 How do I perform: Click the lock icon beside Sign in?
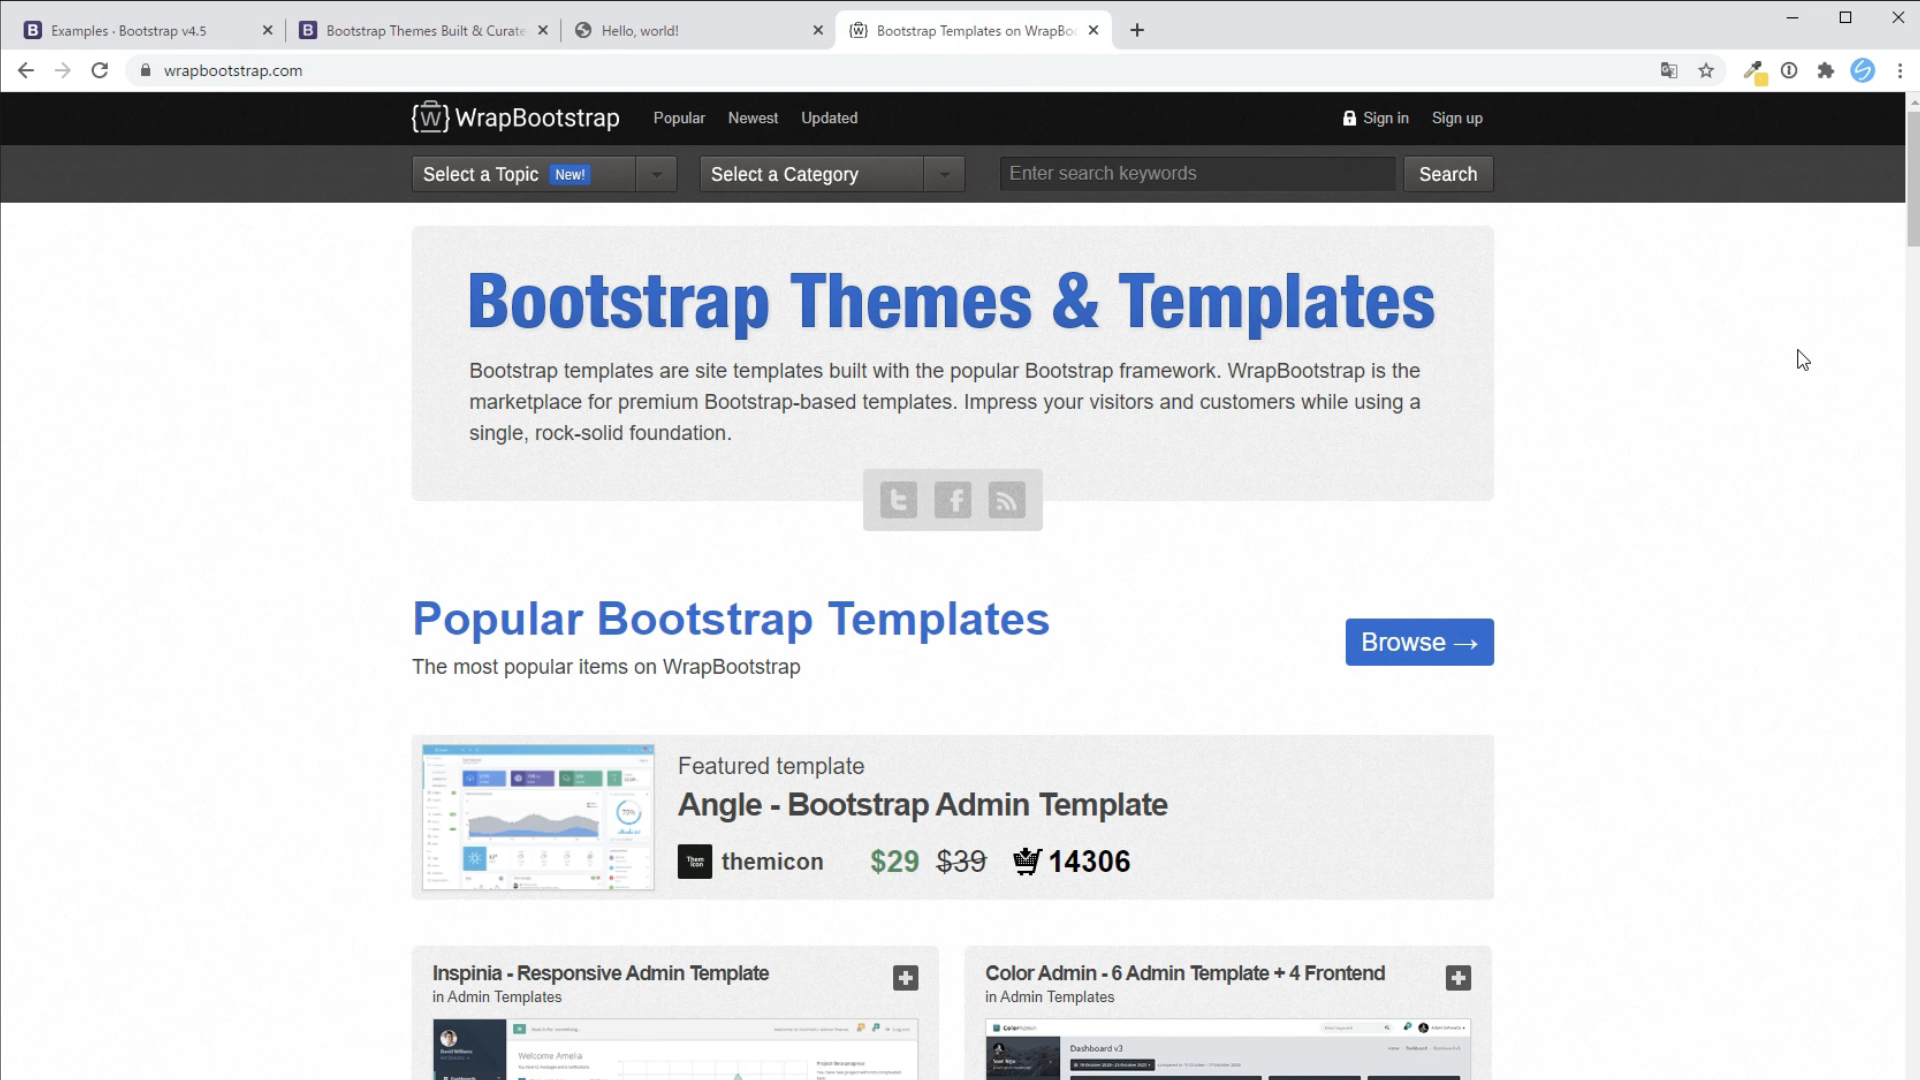point(1349,118)
